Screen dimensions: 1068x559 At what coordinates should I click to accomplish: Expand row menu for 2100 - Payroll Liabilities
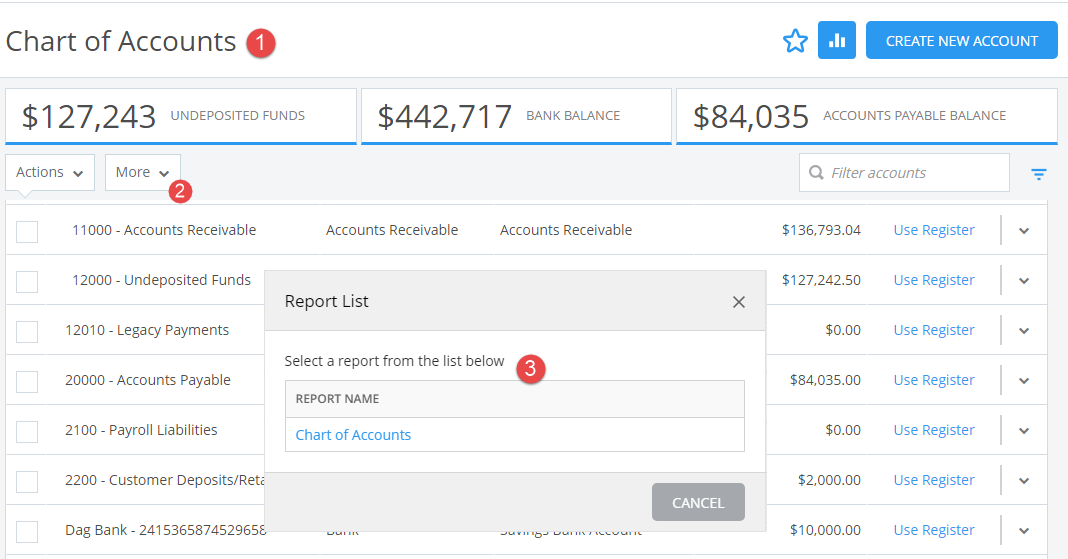click(x=1024, y=431)
